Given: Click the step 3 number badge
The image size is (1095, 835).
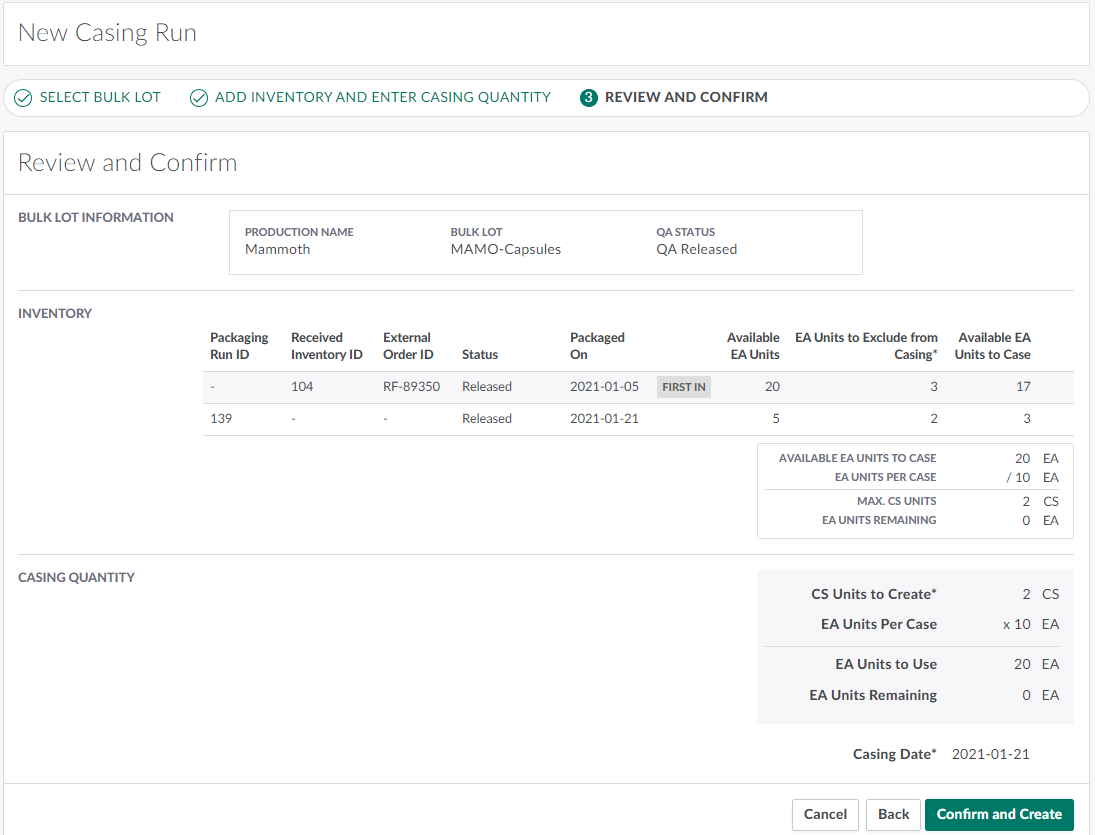Looking at the screenshot, I should (589, 98).
